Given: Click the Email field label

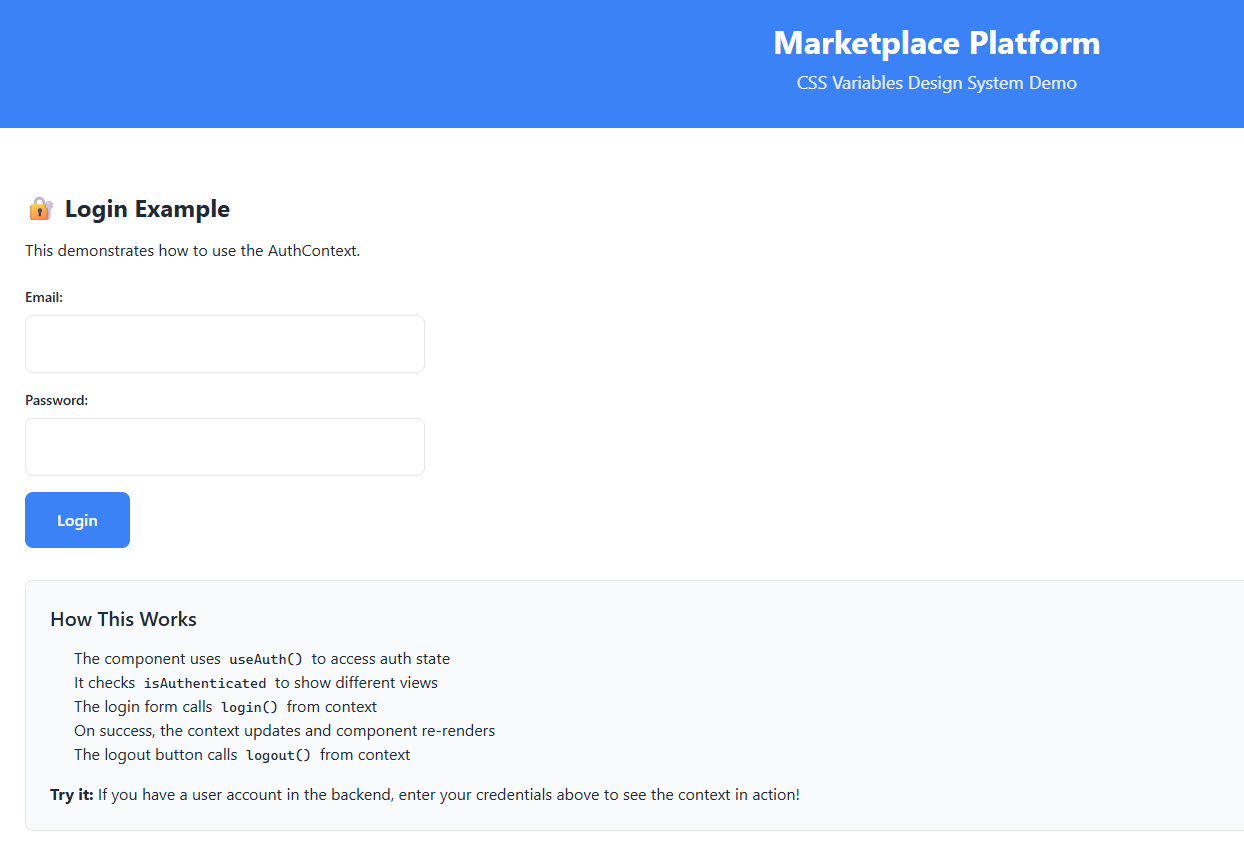Looking at the screenshot, I should click(44, 297).
